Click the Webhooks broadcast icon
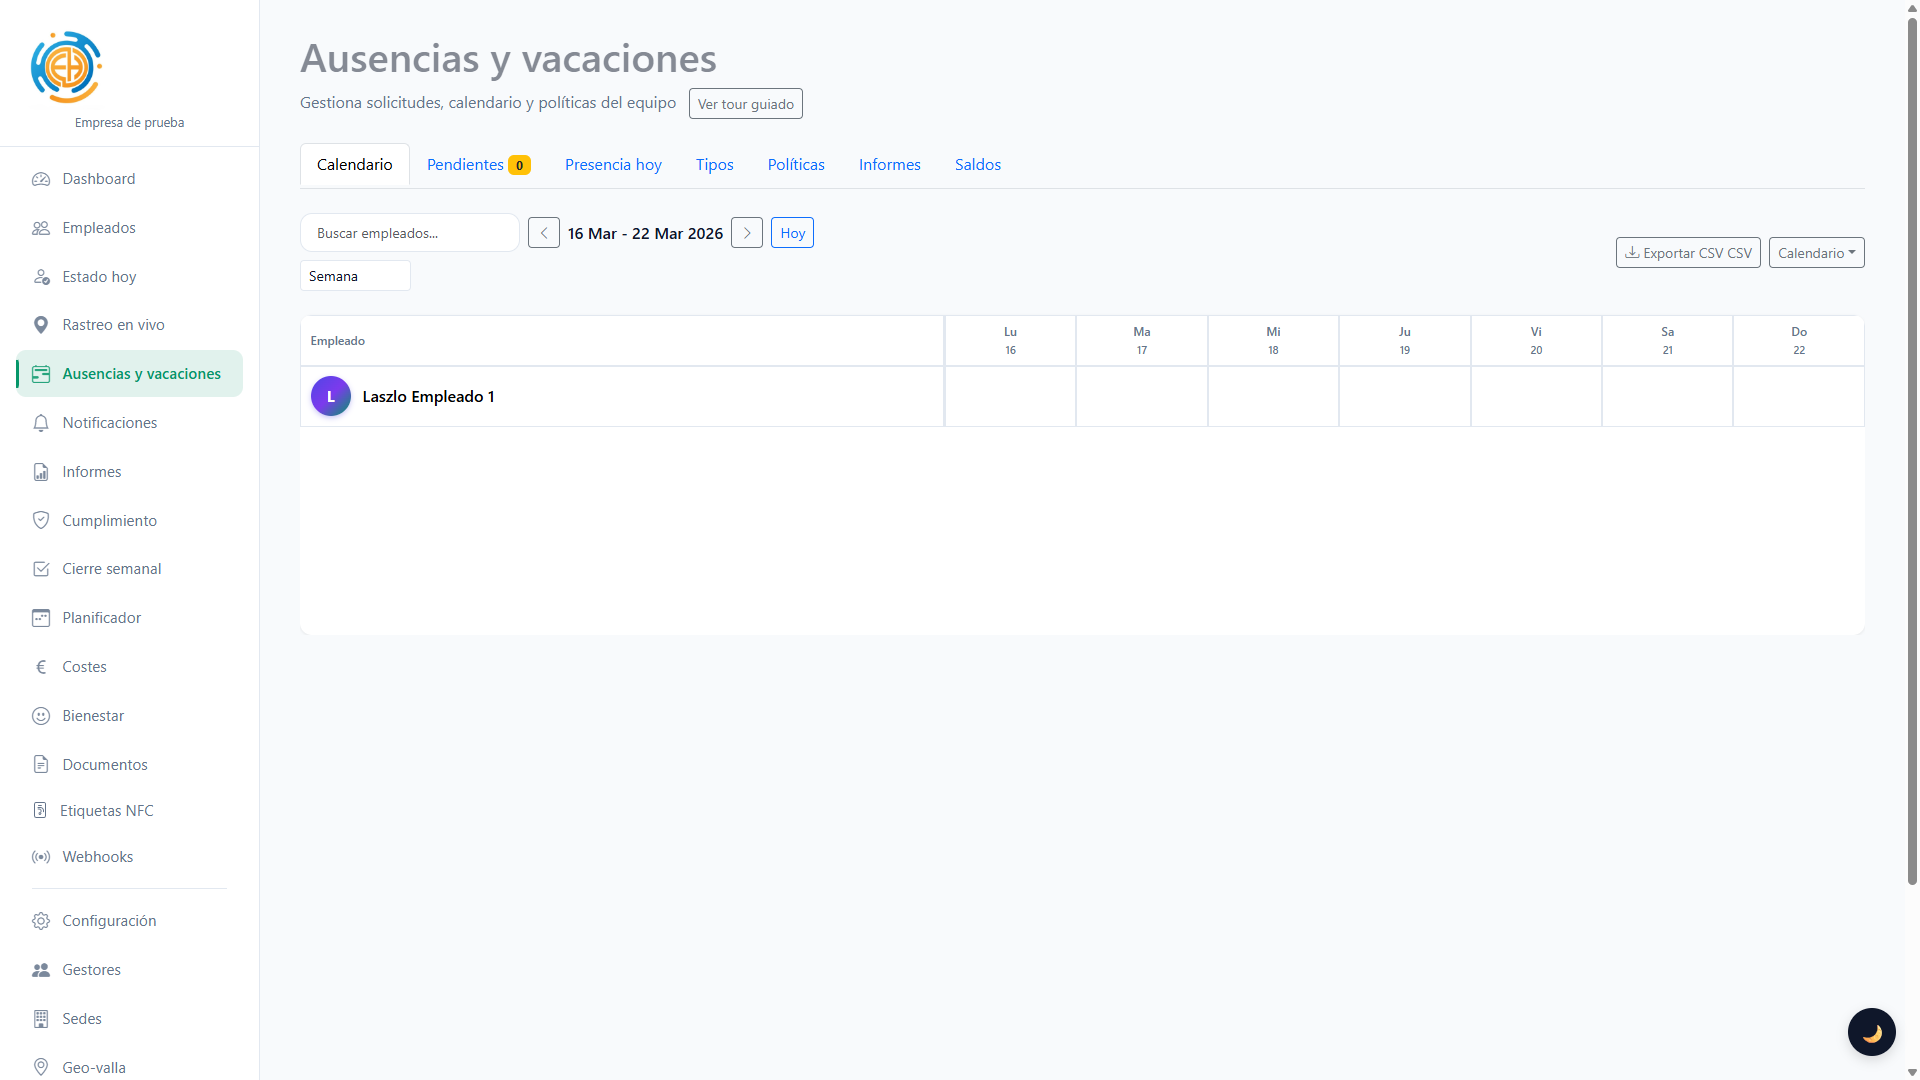This screenshot has width=1920, height=1080. pos(41,857)
